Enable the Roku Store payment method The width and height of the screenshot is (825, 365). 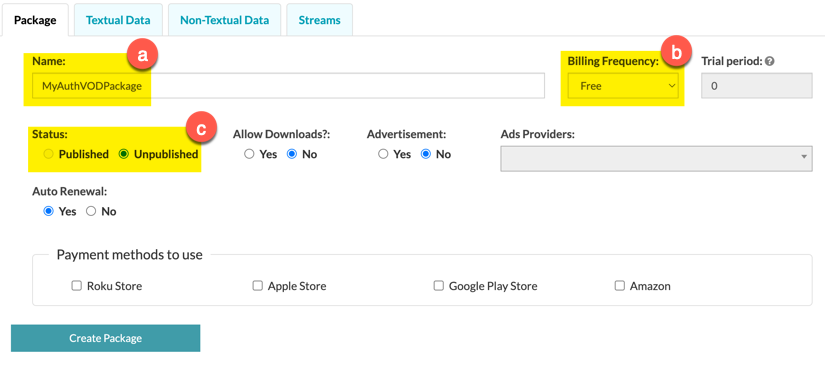[x=77, y=286]
